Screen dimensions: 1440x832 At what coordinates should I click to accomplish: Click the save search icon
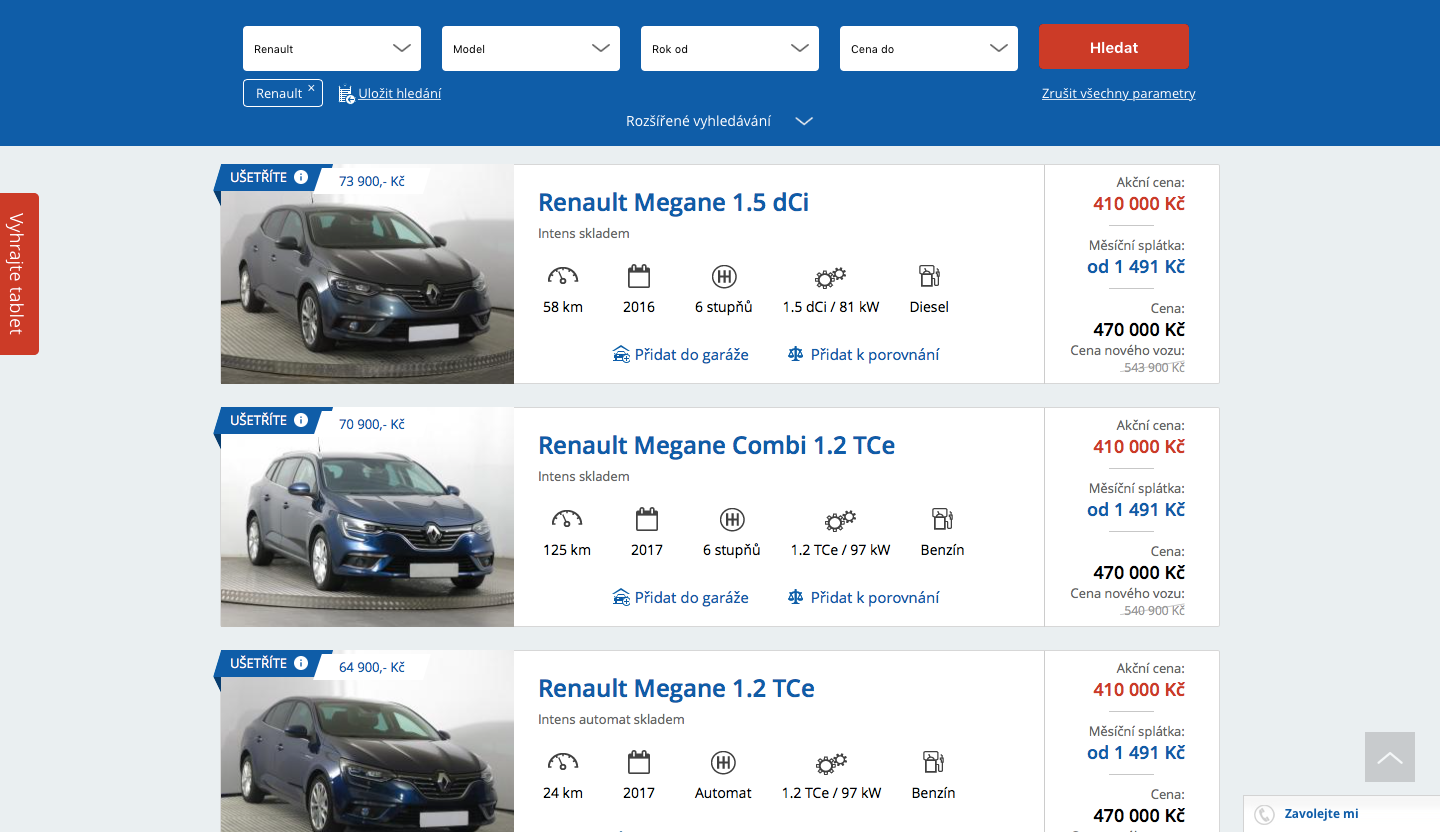(346, 94)
